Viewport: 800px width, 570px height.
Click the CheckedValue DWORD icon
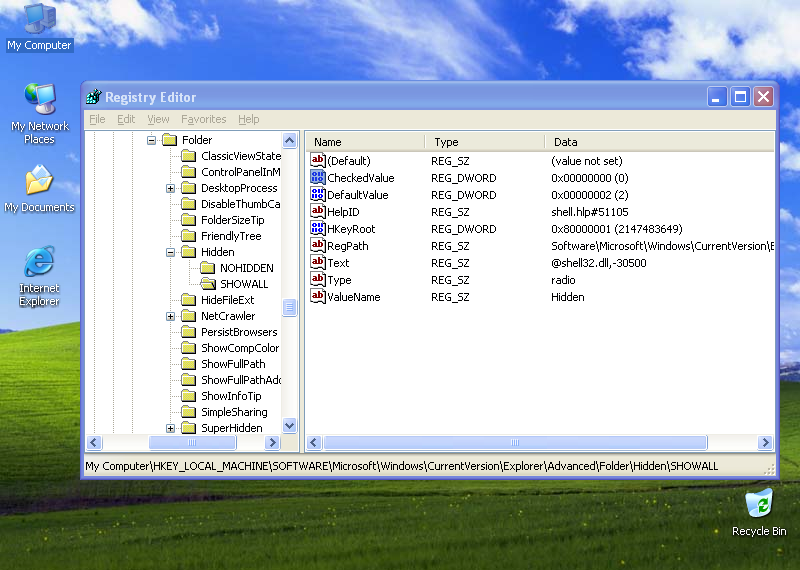click(317, 177)
